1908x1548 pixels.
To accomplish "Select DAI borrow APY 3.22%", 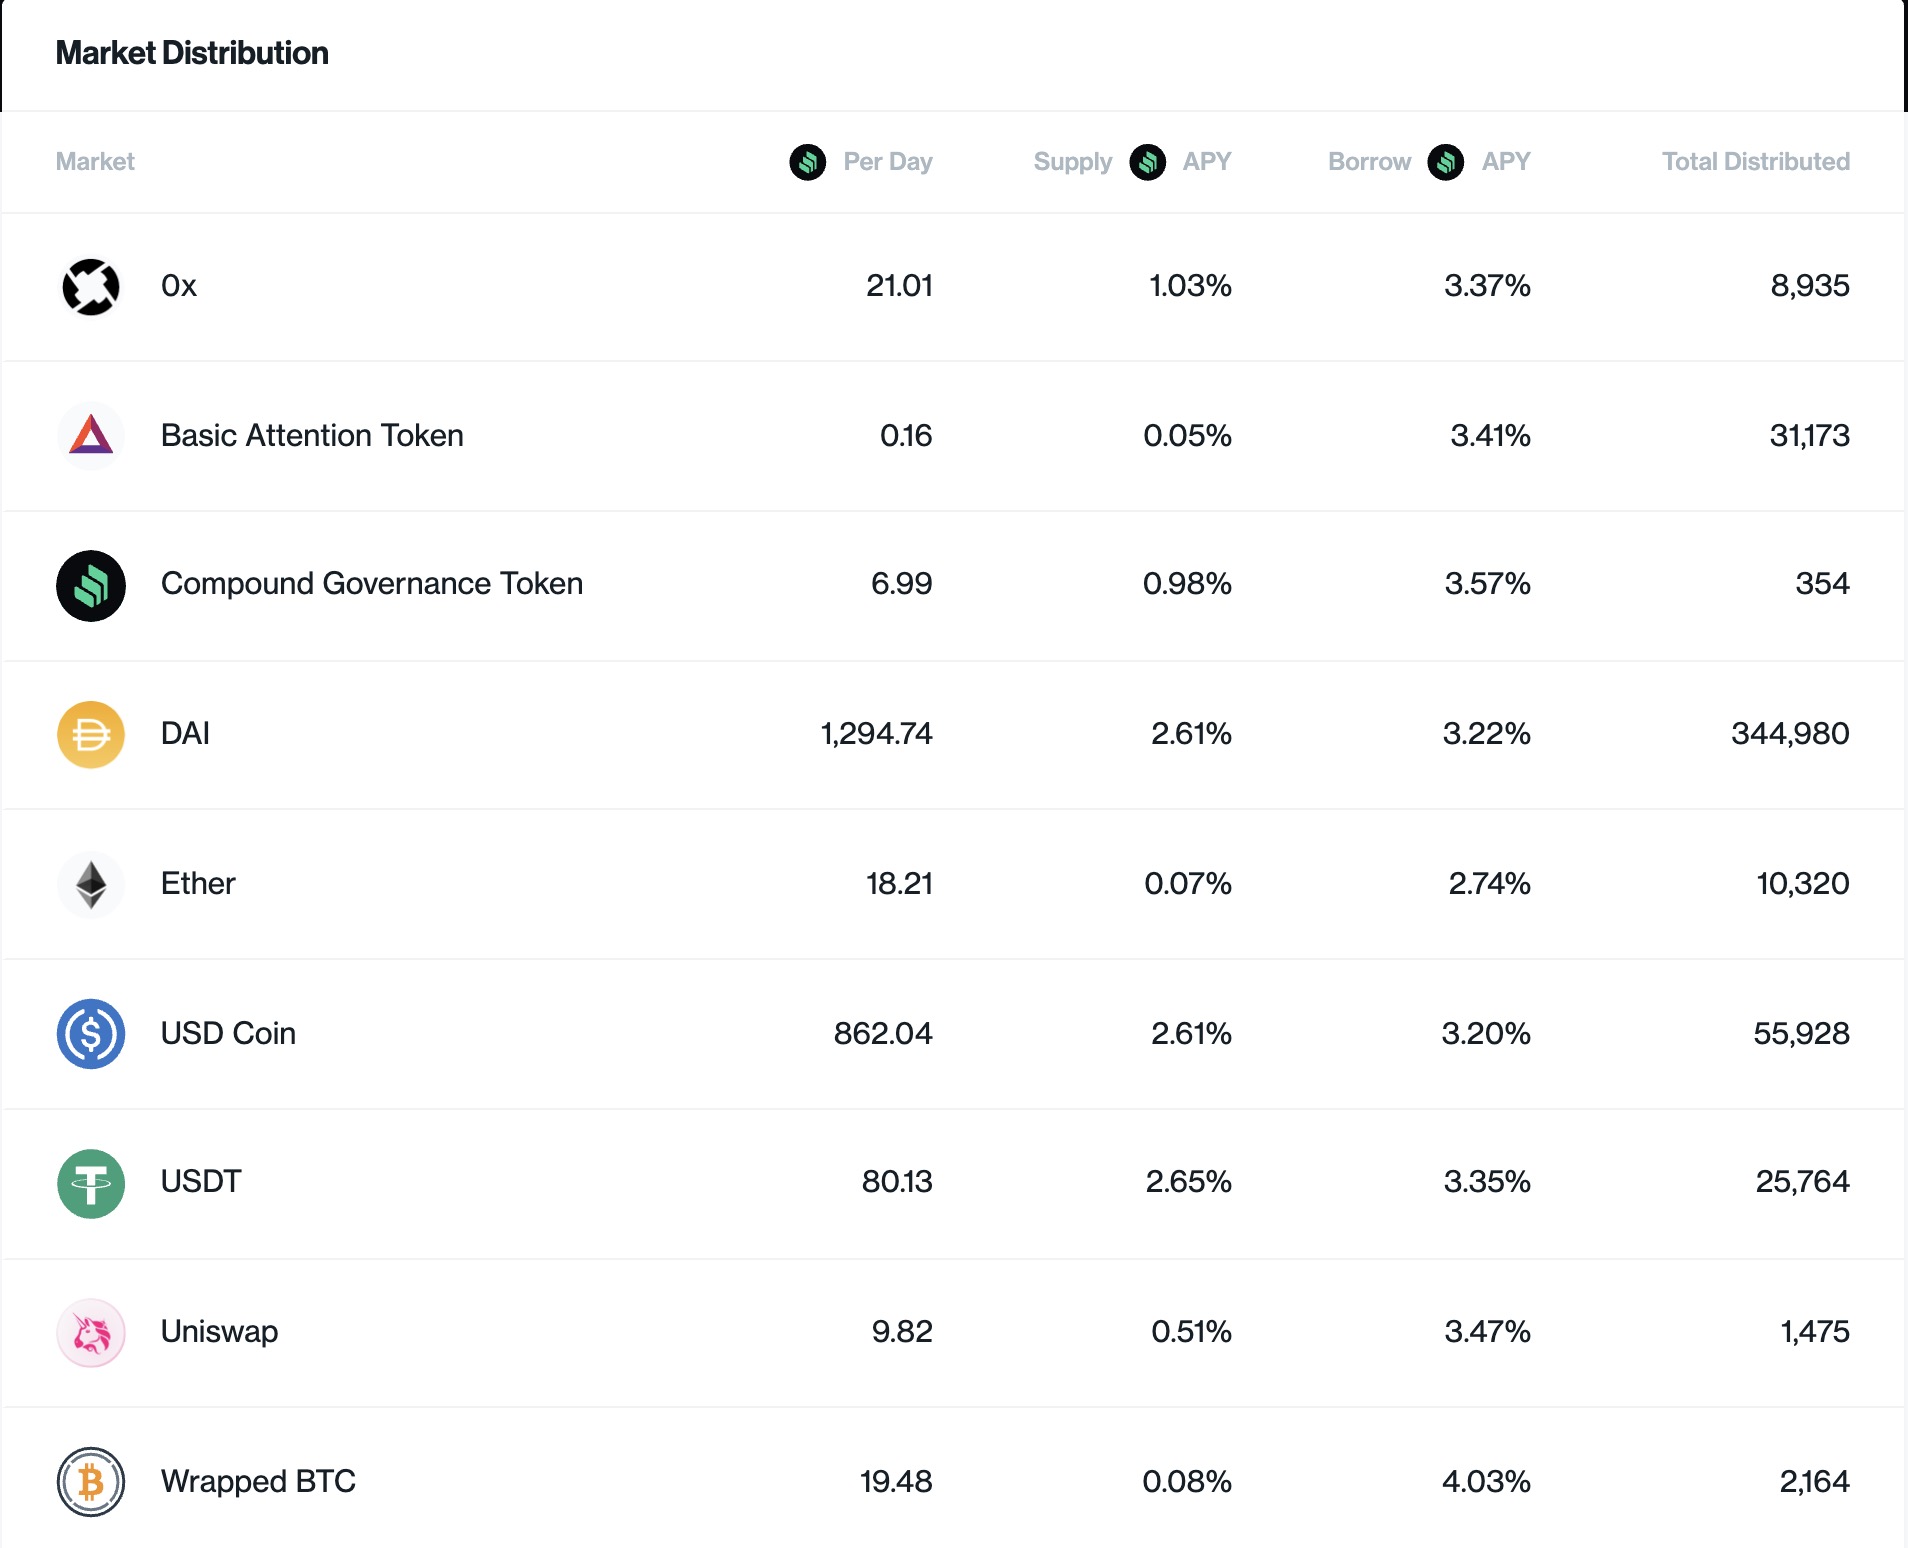I will [x=1486, y=734].
